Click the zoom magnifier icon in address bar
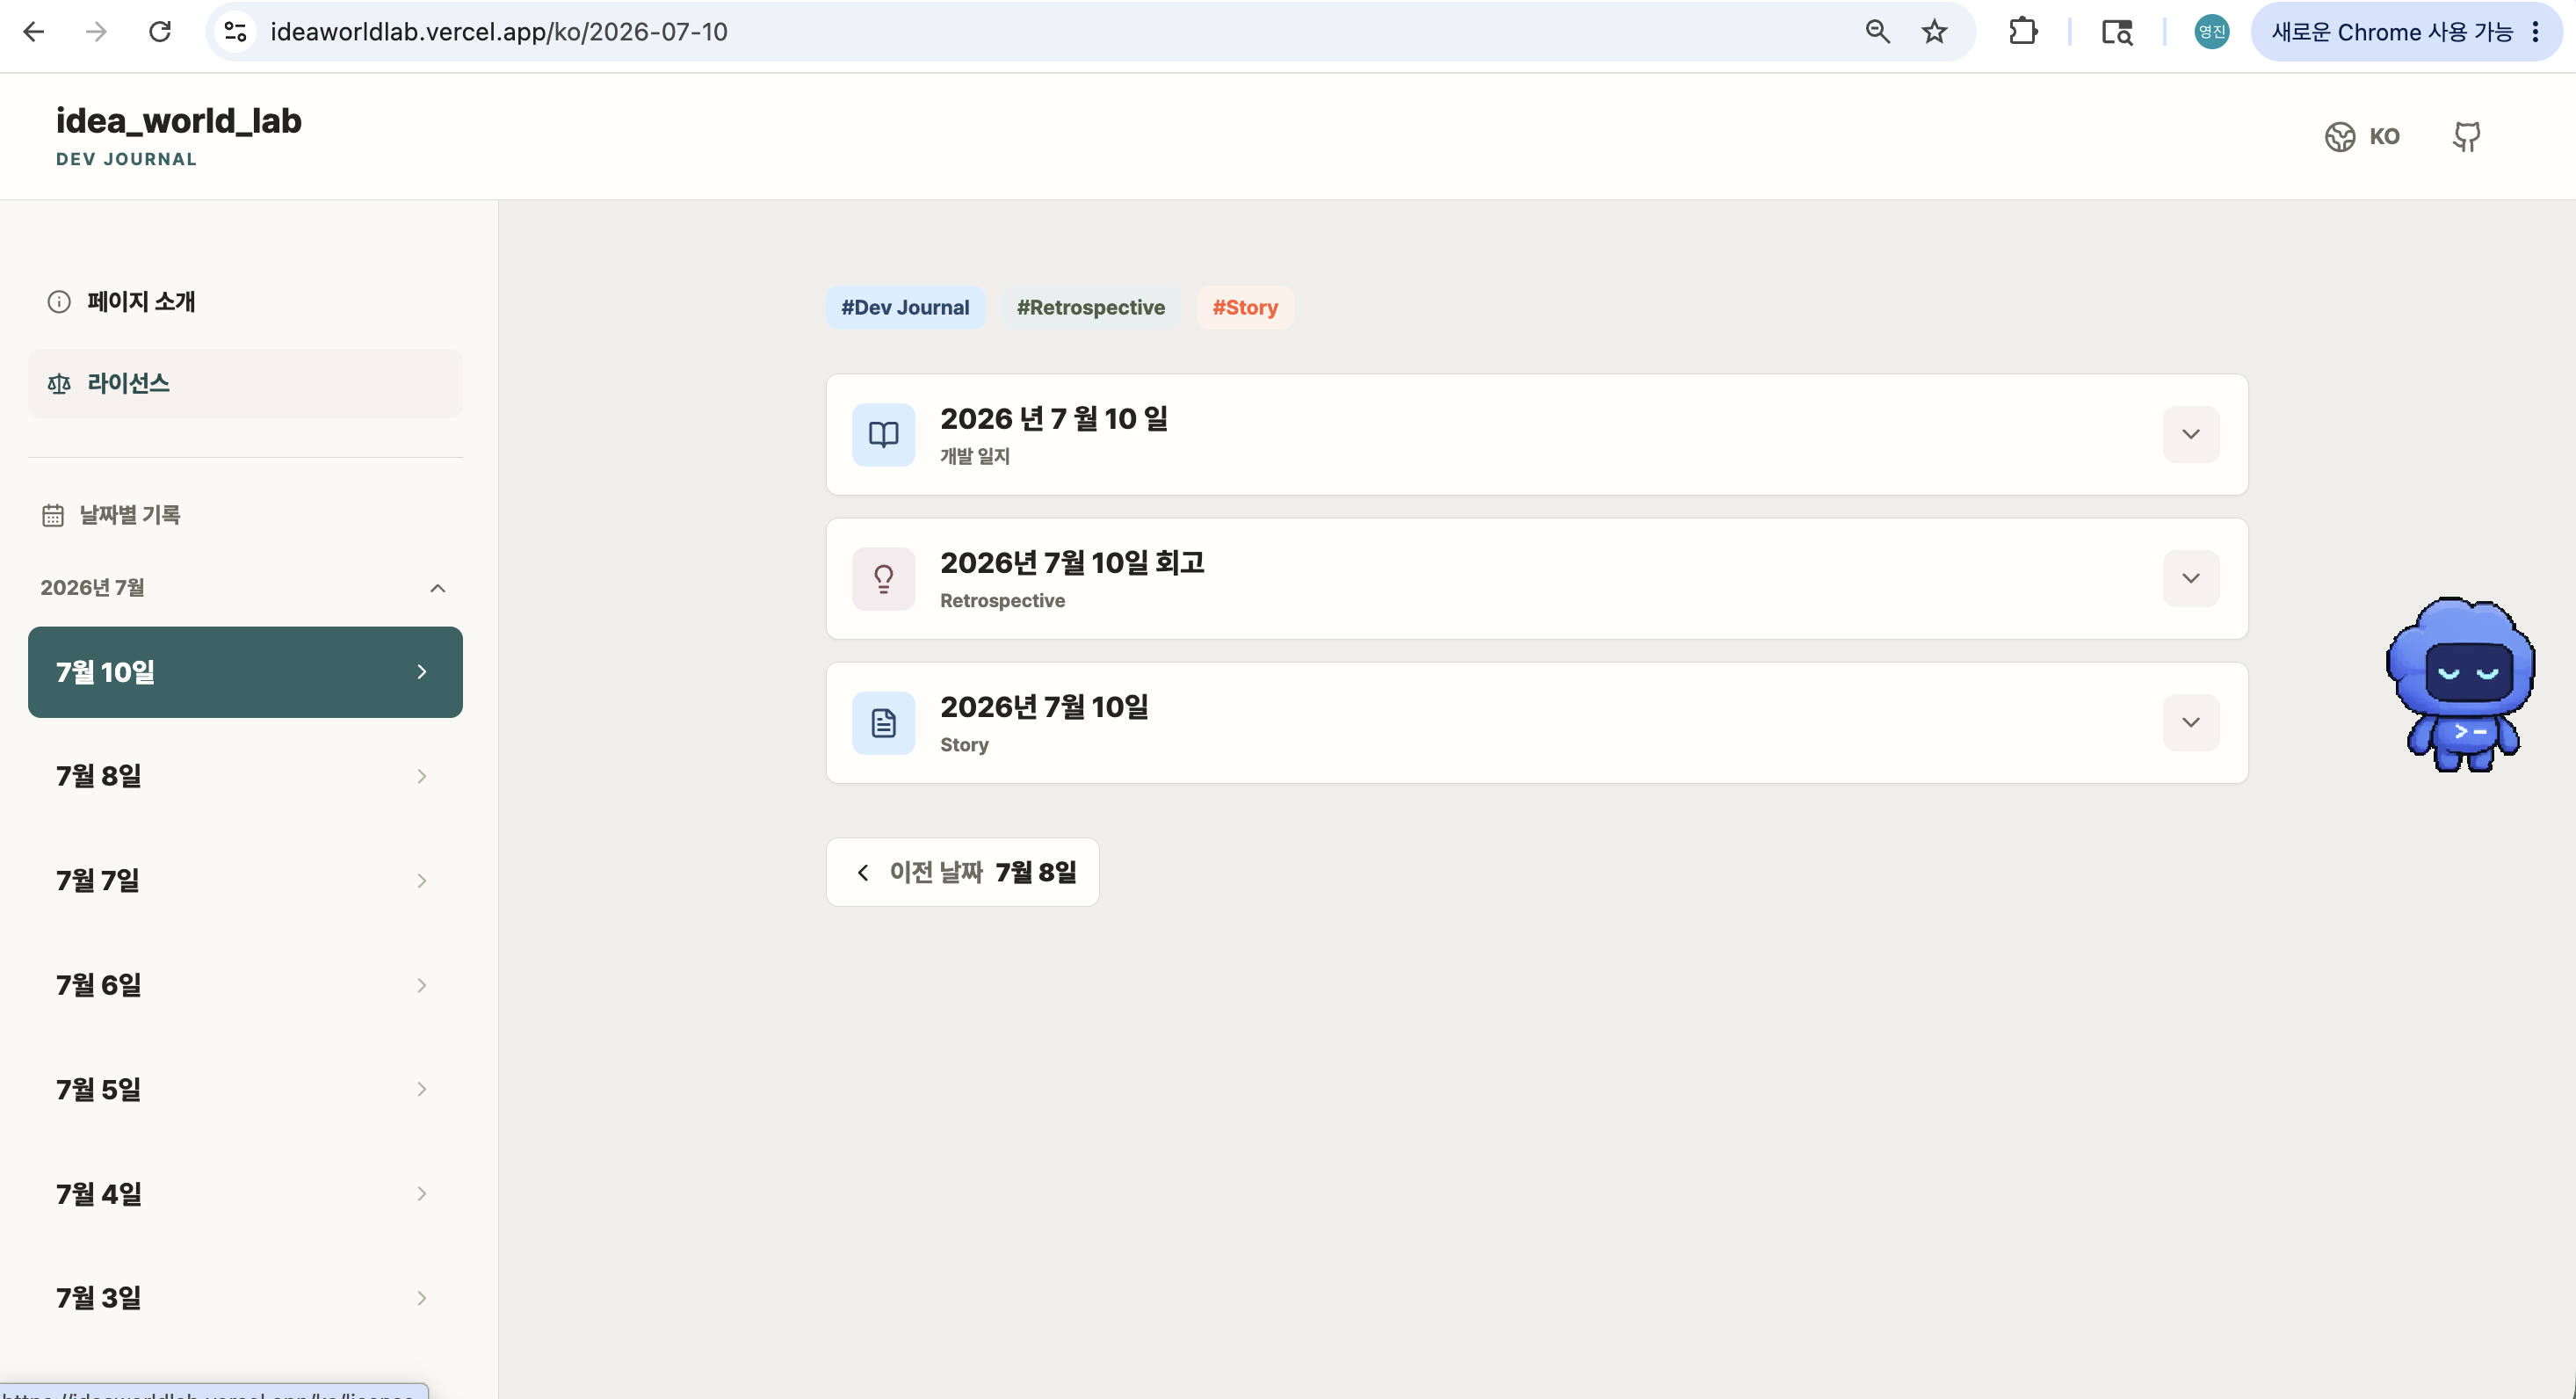The width and height of the screenshot is (2576, 1399). (1877, 32)
